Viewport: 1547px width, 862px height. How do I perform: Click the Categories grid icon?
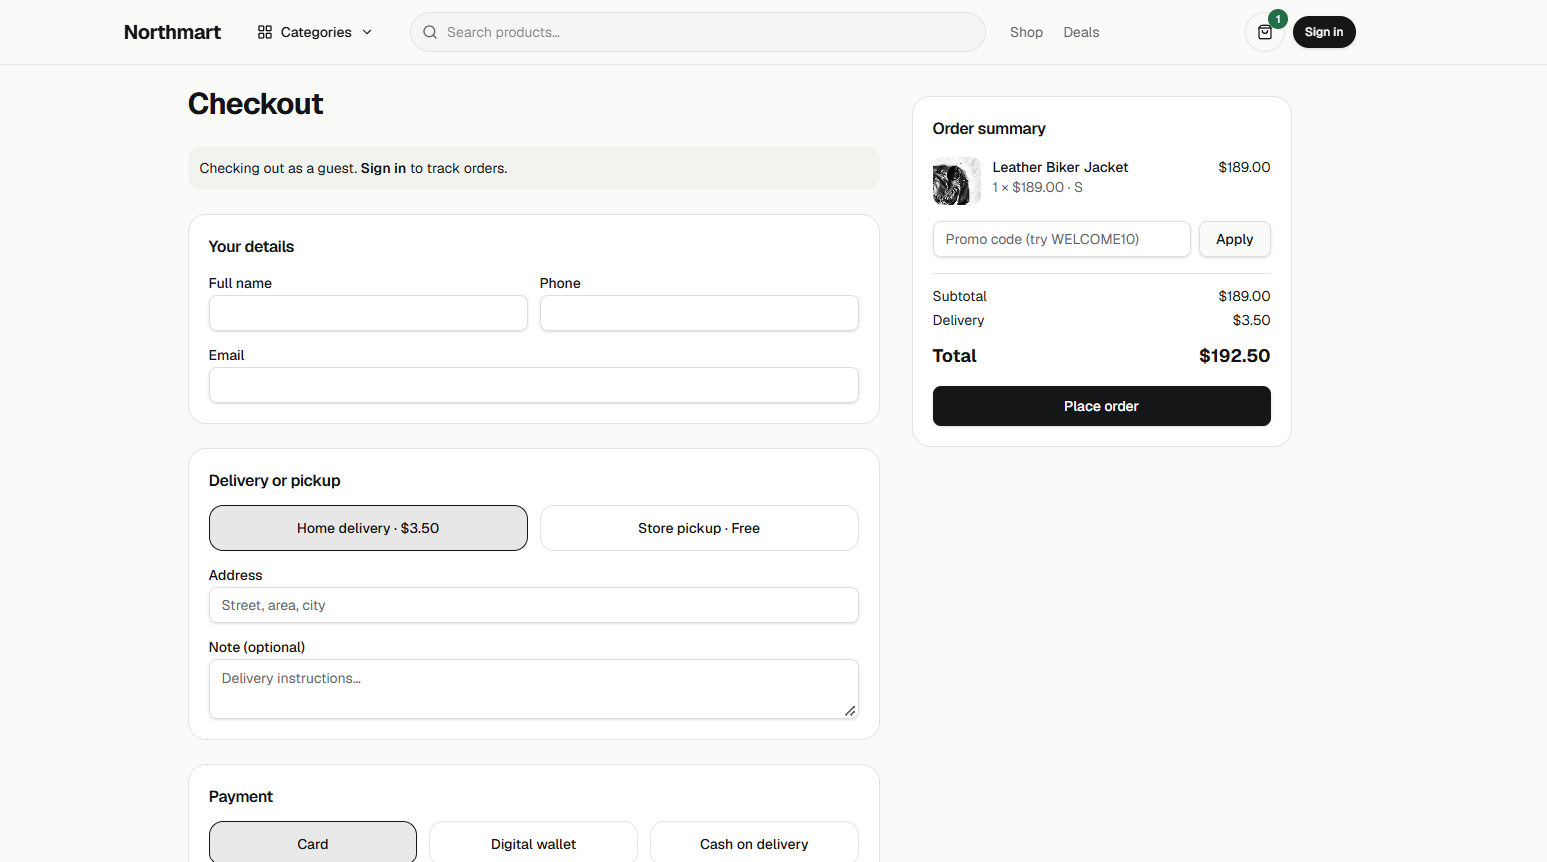265,32
